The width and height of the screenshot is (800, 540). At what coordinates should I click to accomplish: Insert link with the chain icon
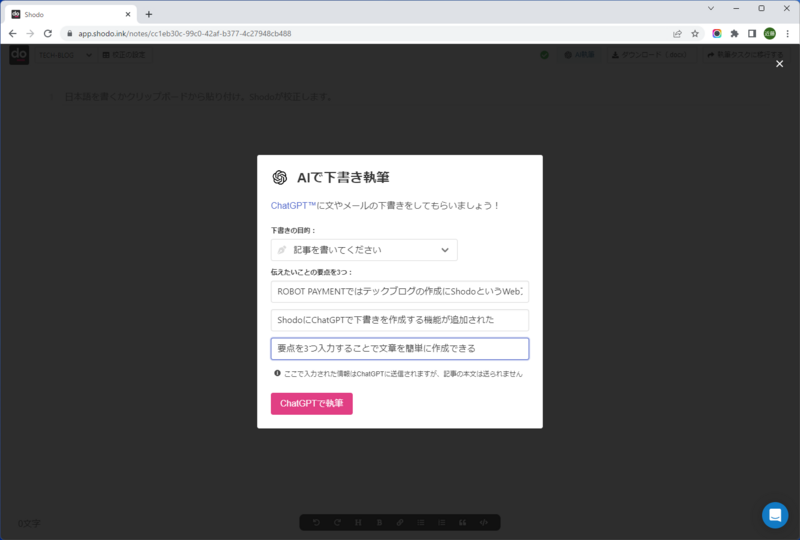pyautogui.click(x=400, y=522)
